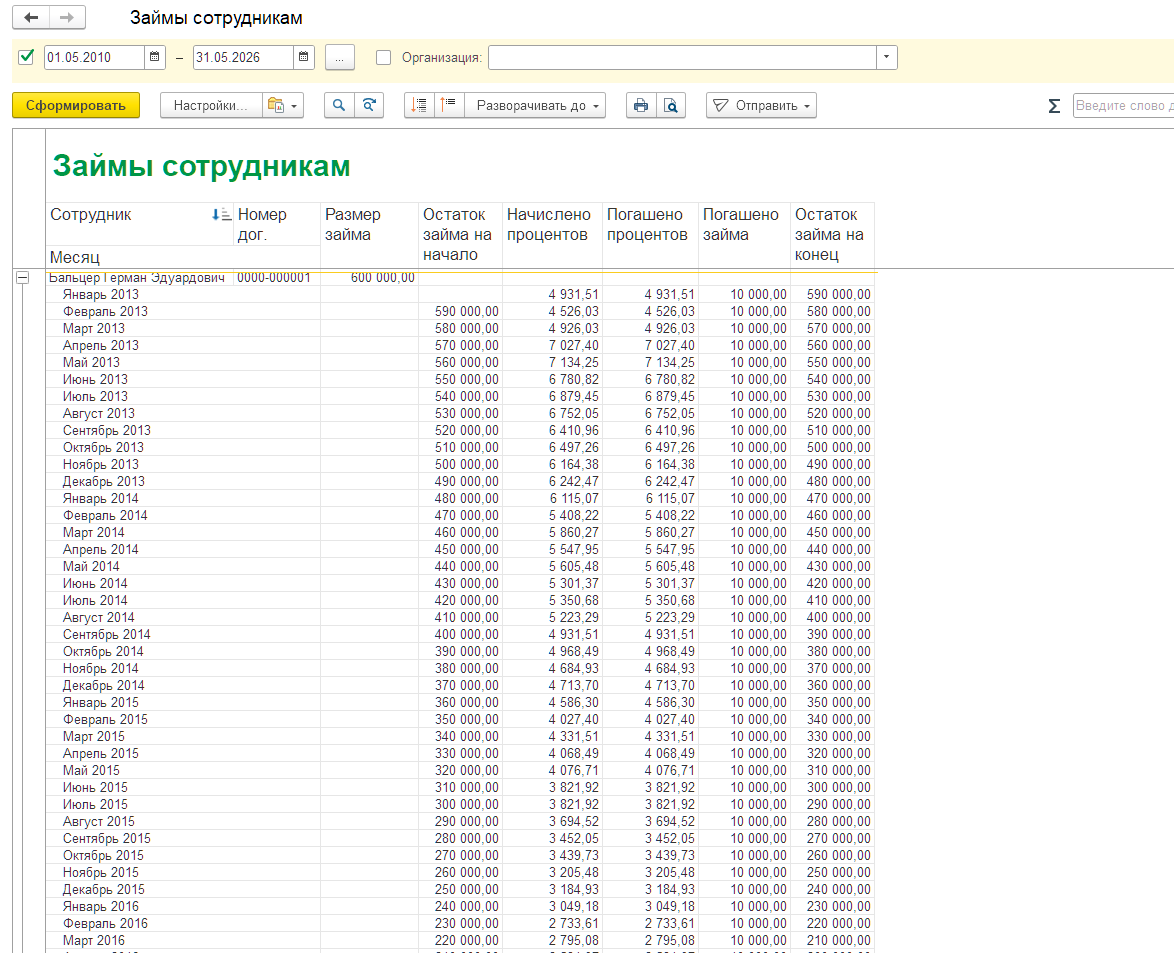The width and height of the screenshot is (1174, 953).
Task: Click ending balance 240 000,00
Action: 838,890
